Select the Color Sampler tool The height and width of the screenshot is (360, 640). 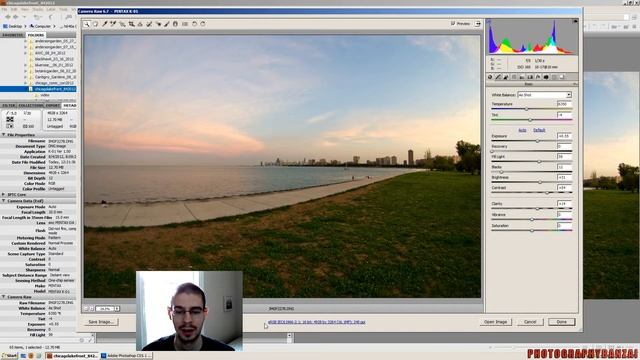113,24
